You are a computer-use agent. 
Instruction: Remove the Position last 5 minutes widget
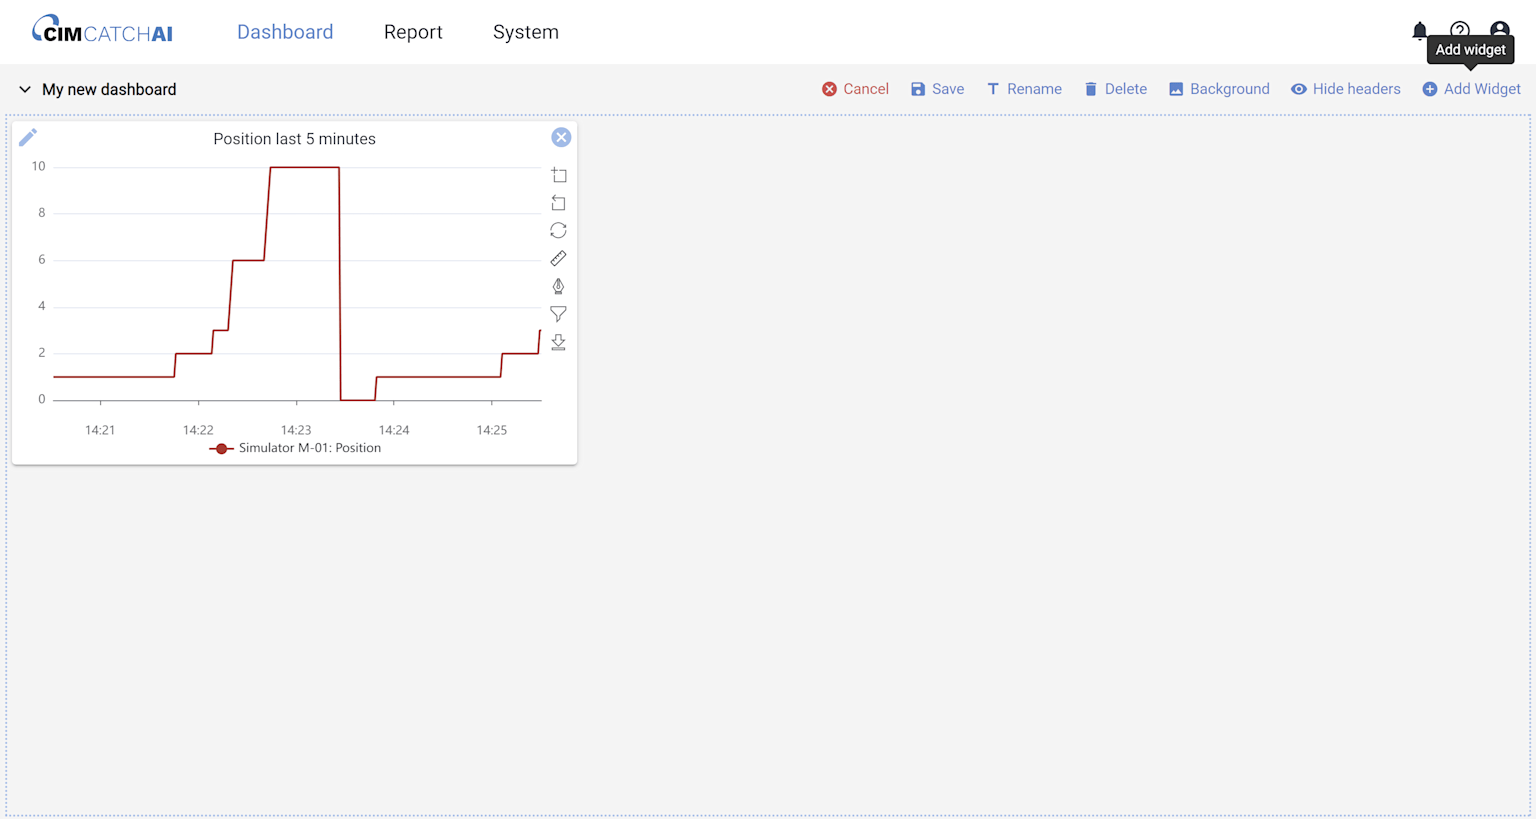pos(561,138)
